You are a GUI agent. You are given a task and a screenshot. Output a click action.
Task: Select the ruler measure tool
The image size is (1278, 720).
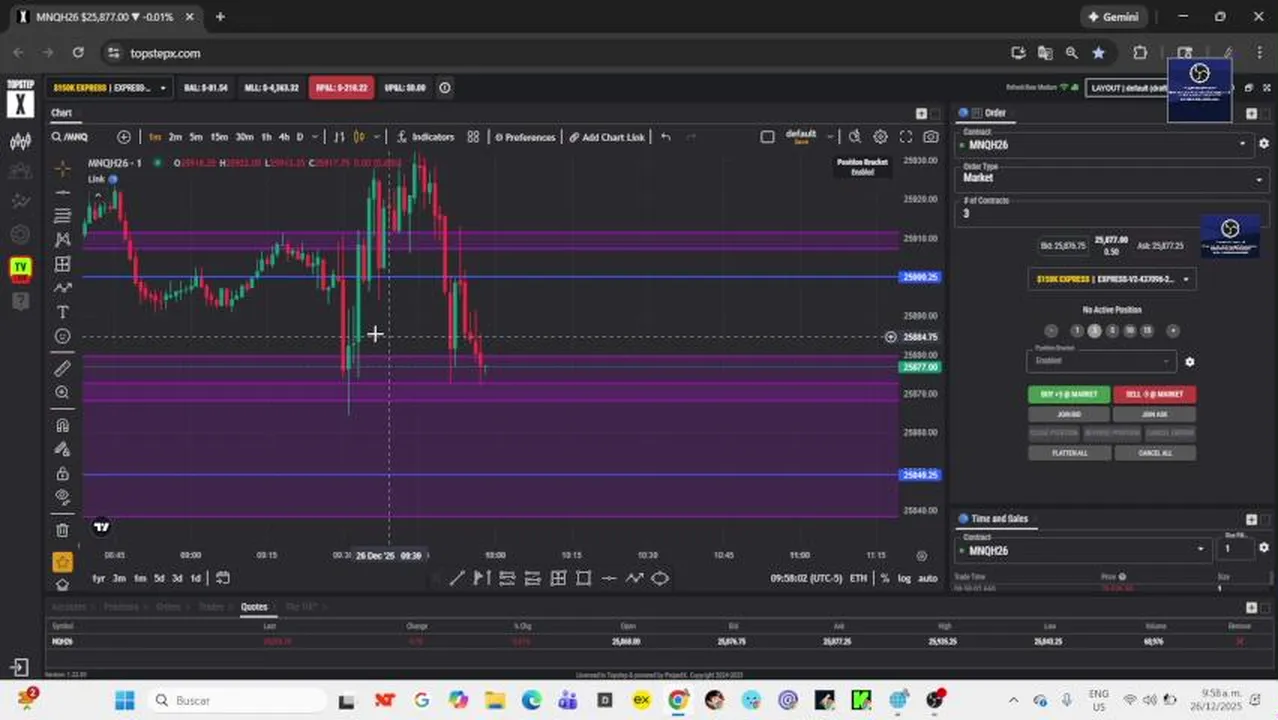tap(62, 369)
